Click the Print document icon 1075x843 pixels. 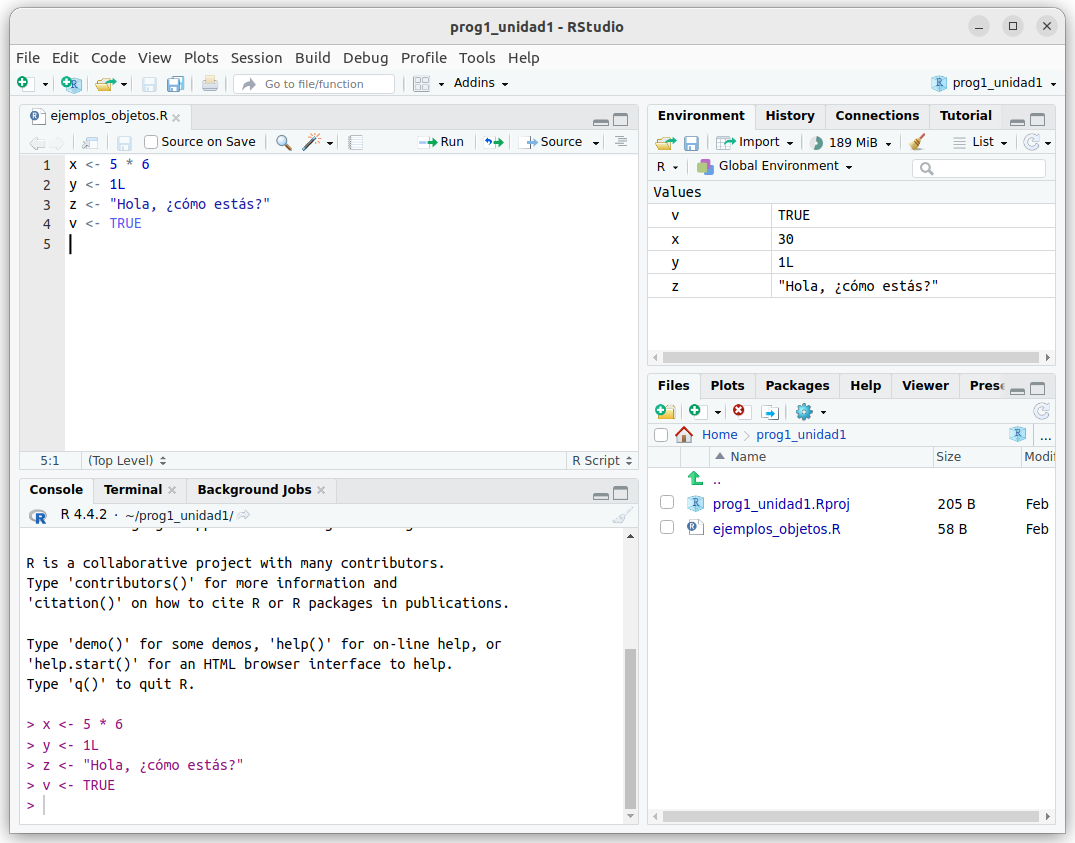210,84
